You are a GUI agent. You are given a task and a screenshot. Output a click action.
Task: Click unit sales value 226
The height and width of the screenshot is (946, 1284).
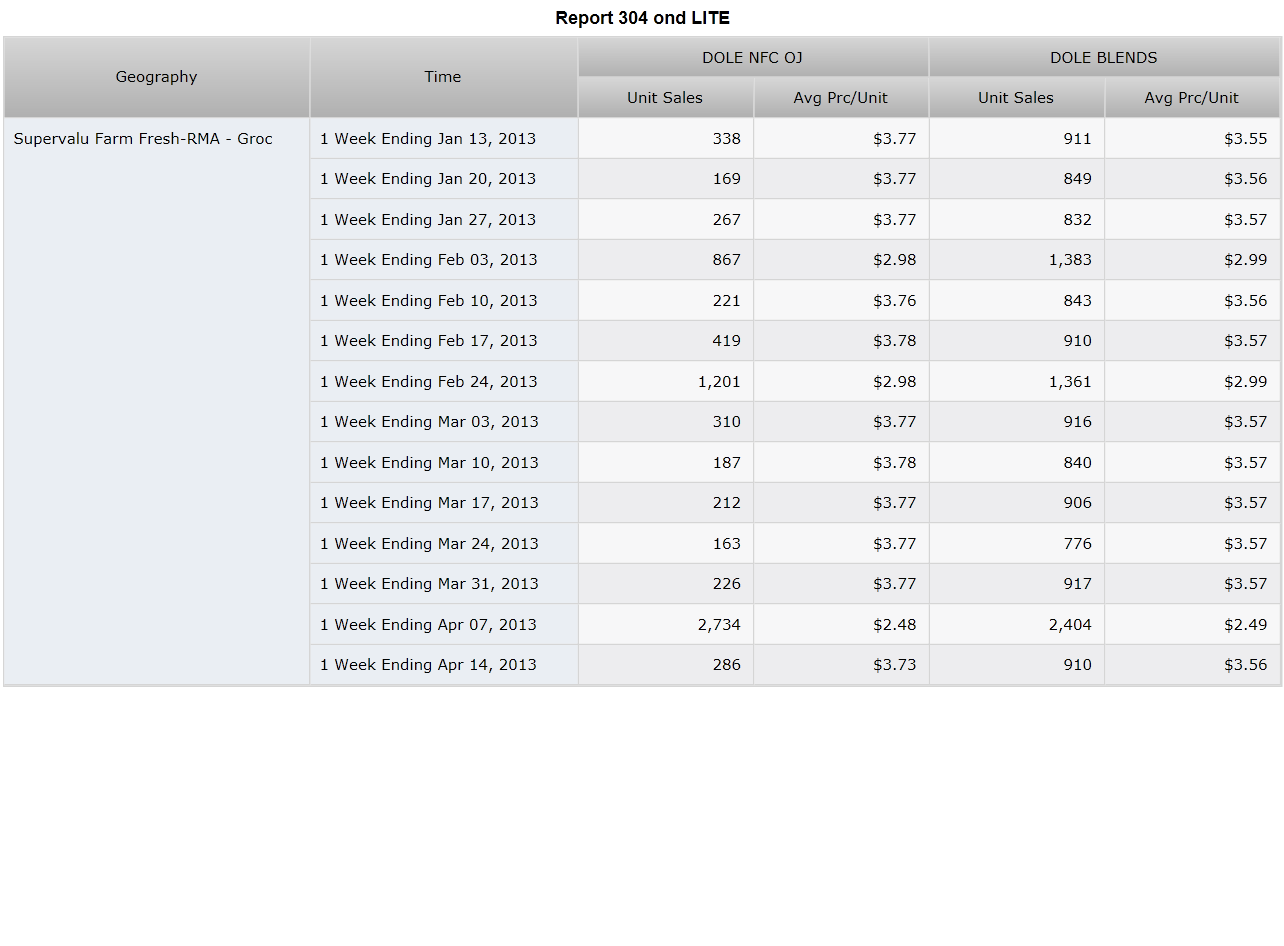666,584
